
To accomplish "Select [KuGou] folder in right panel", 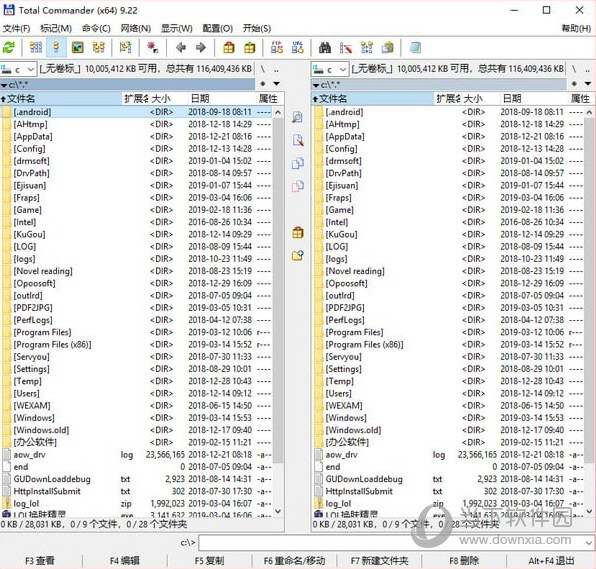I will point(448,234).
